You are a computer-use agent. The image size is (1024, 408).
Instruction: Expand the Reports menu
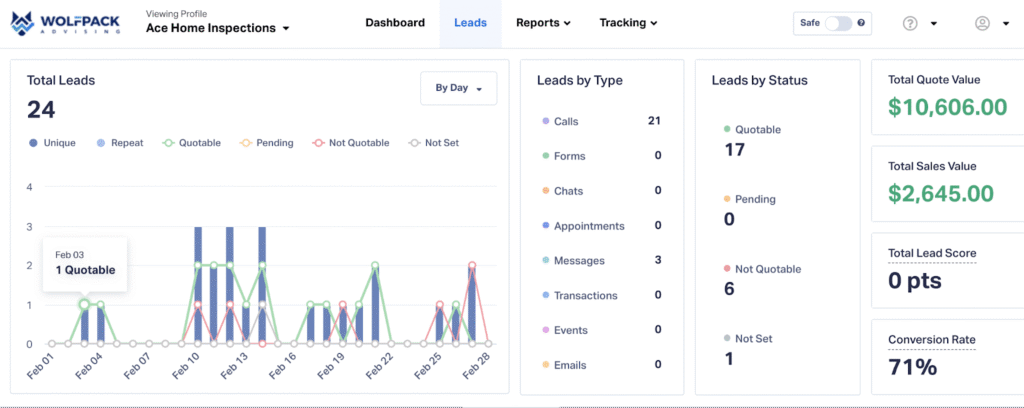tap(543, 23)
